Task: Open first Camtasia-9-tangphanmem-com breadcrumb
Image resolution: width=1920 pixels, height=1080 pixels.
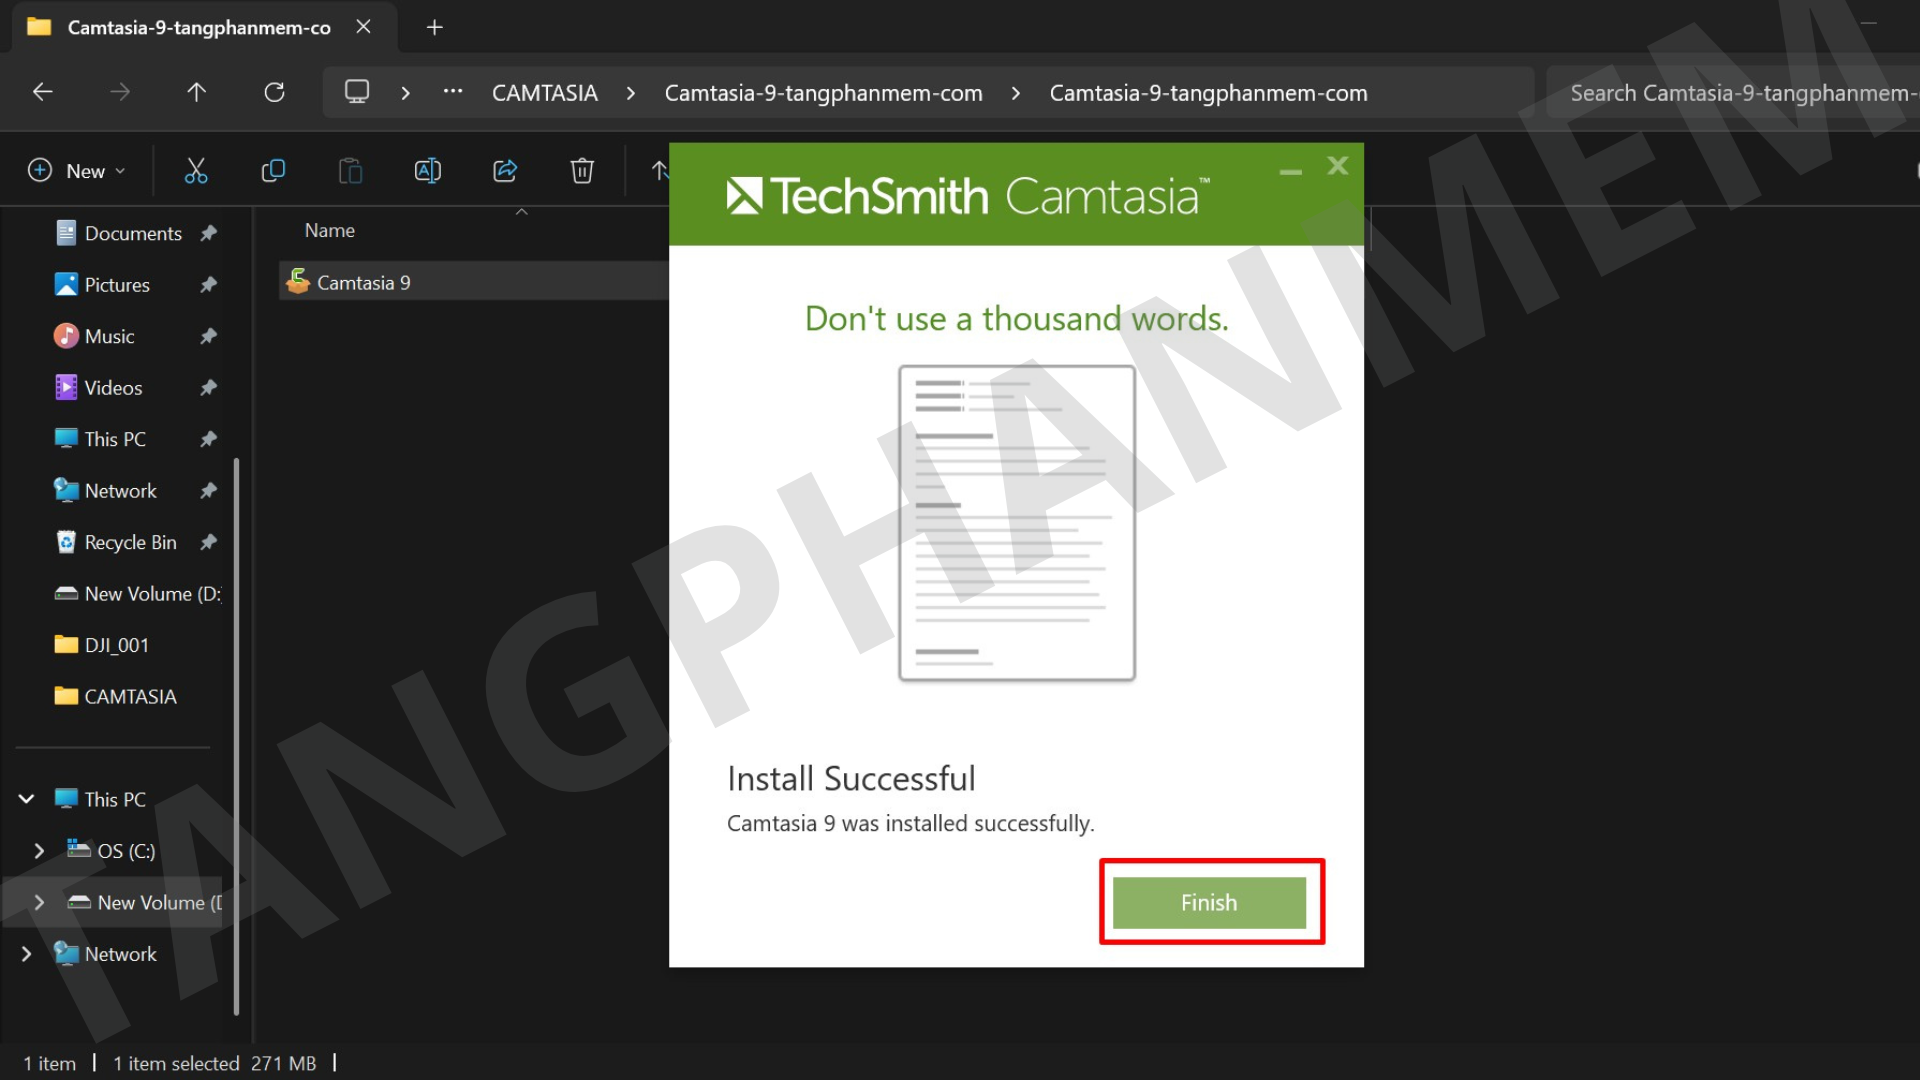Action: pyautogui.click(x=824, y=93)
